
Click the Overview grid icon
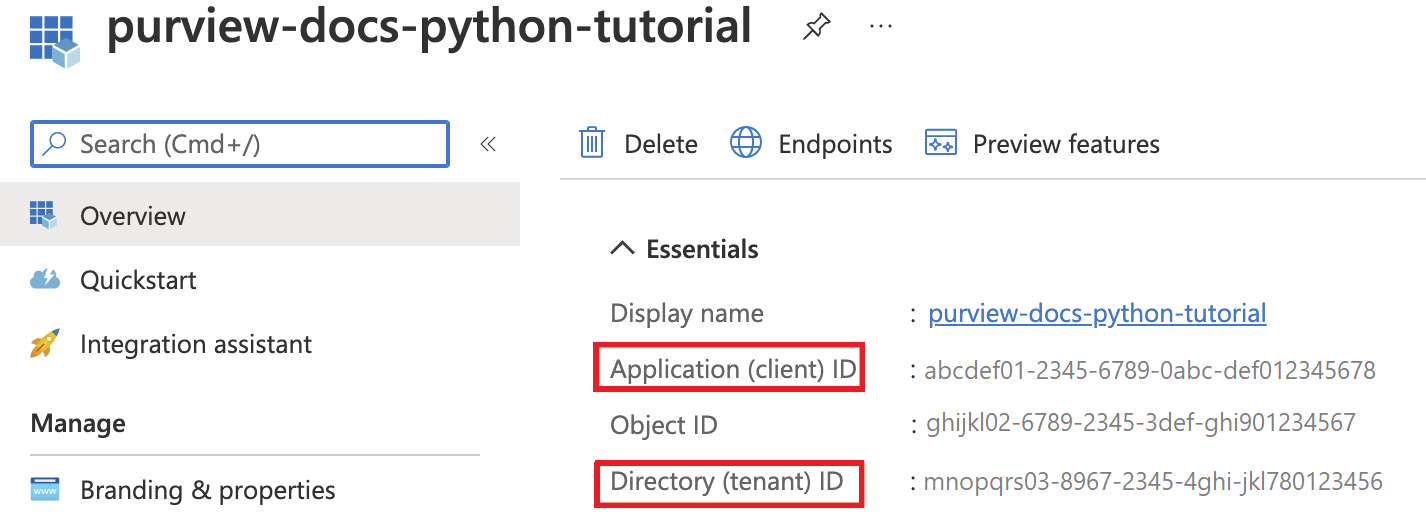(44, 215)
